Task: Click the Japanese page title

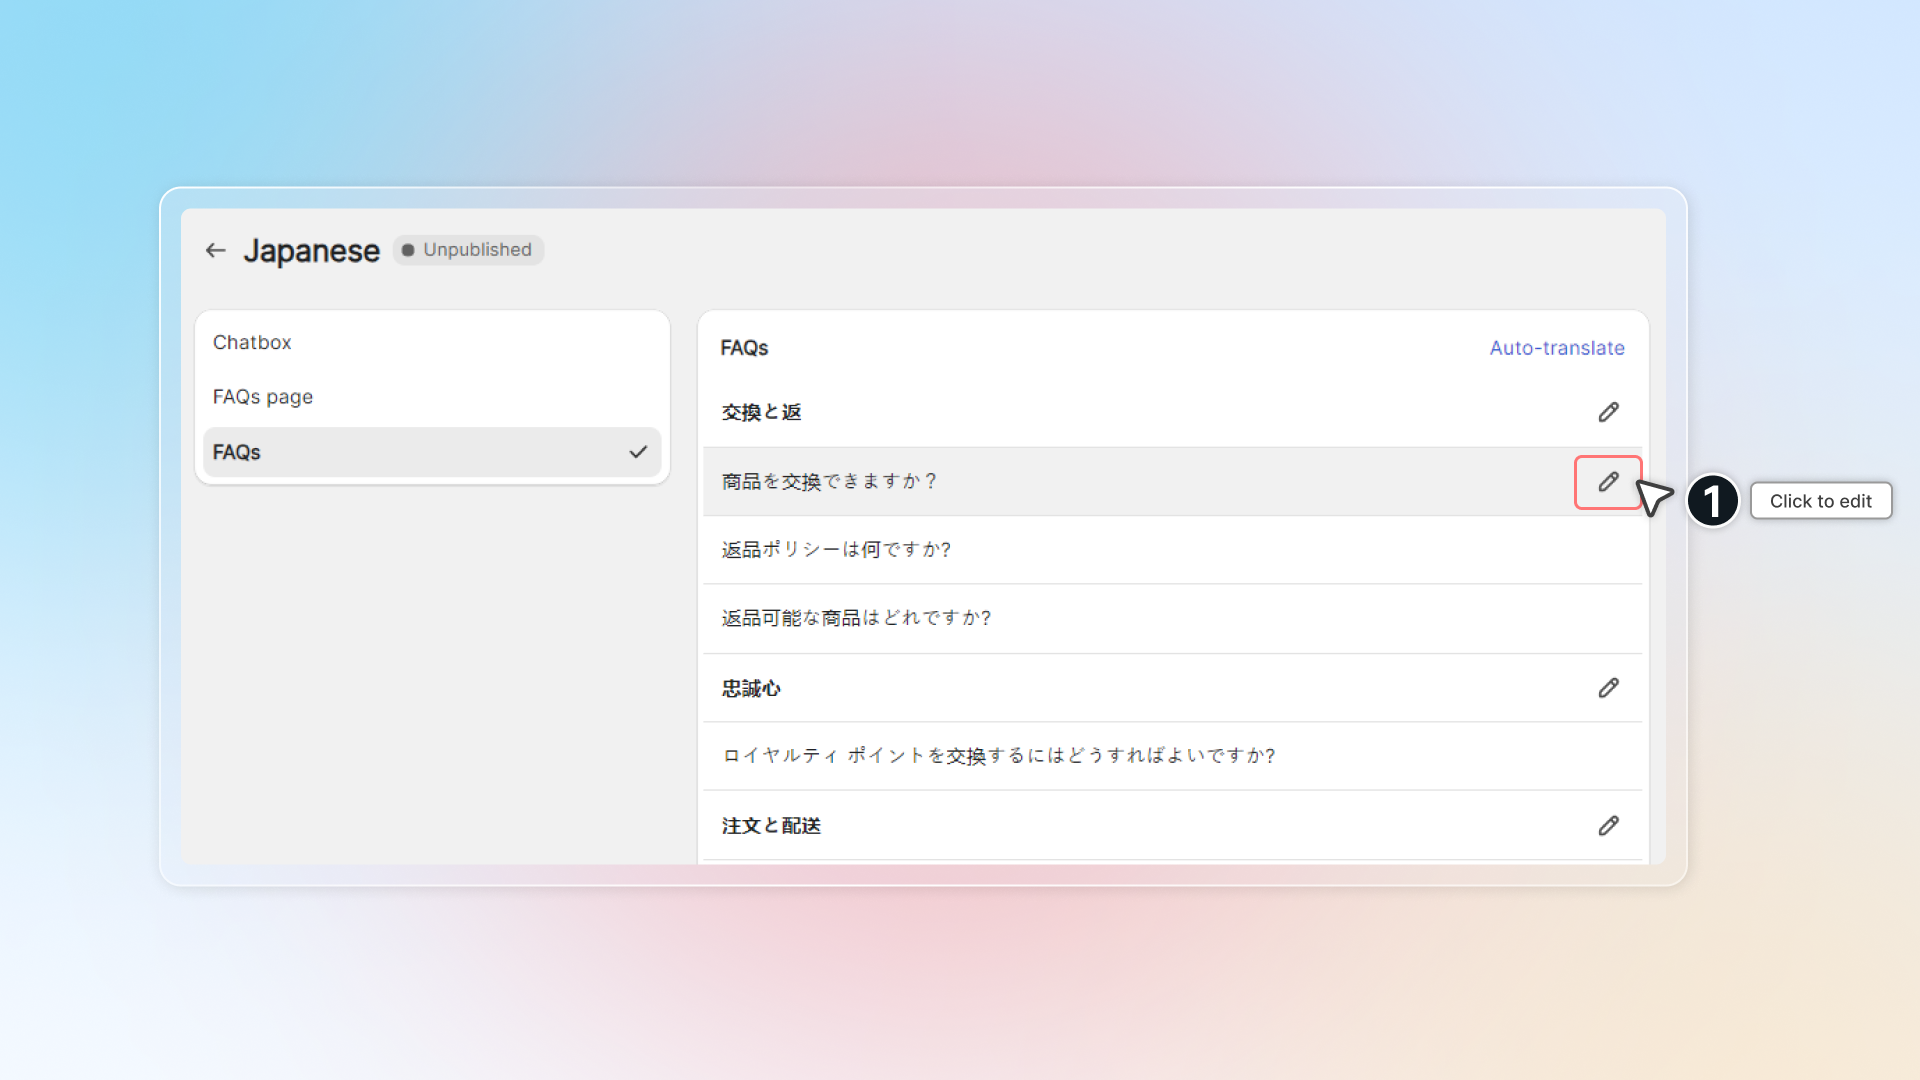Action: tap(311, 250)
